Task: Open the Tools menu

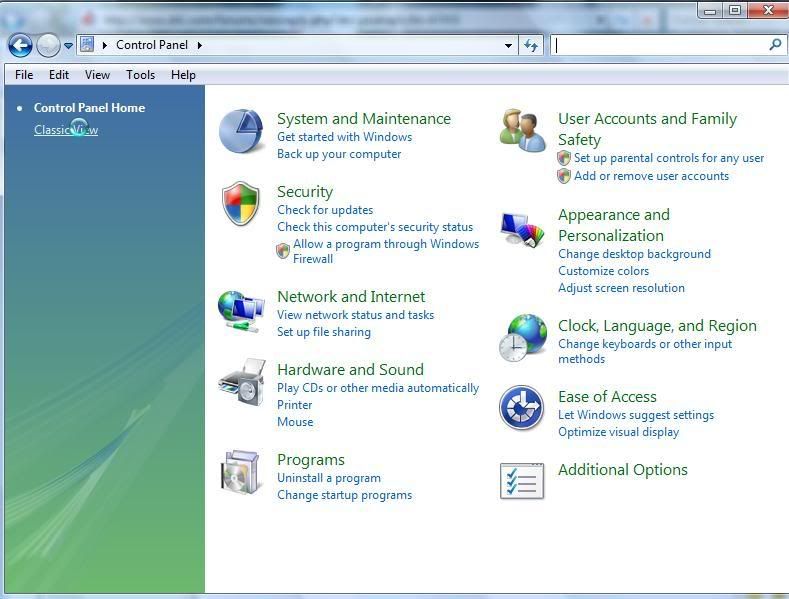Action: coord(140,75)
